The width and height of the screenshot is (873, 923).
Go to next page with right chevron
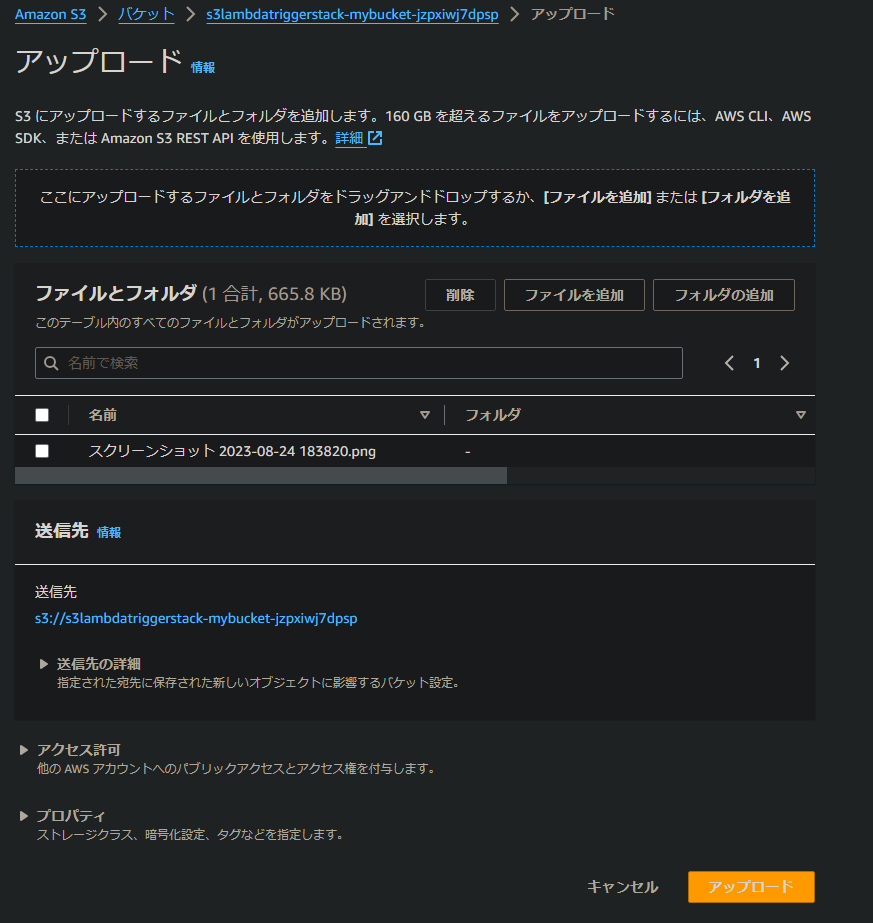point(785,362)
